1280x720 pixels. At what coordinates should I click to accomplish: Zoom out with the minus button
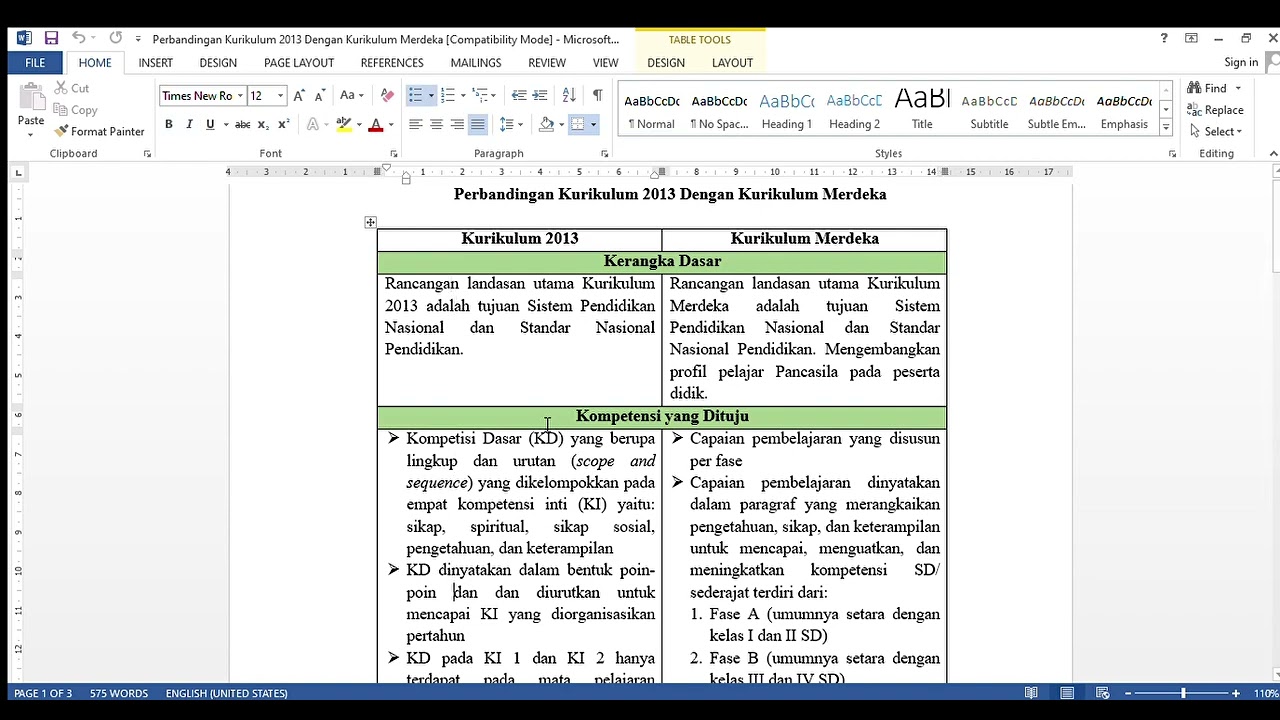(1128, 693)
